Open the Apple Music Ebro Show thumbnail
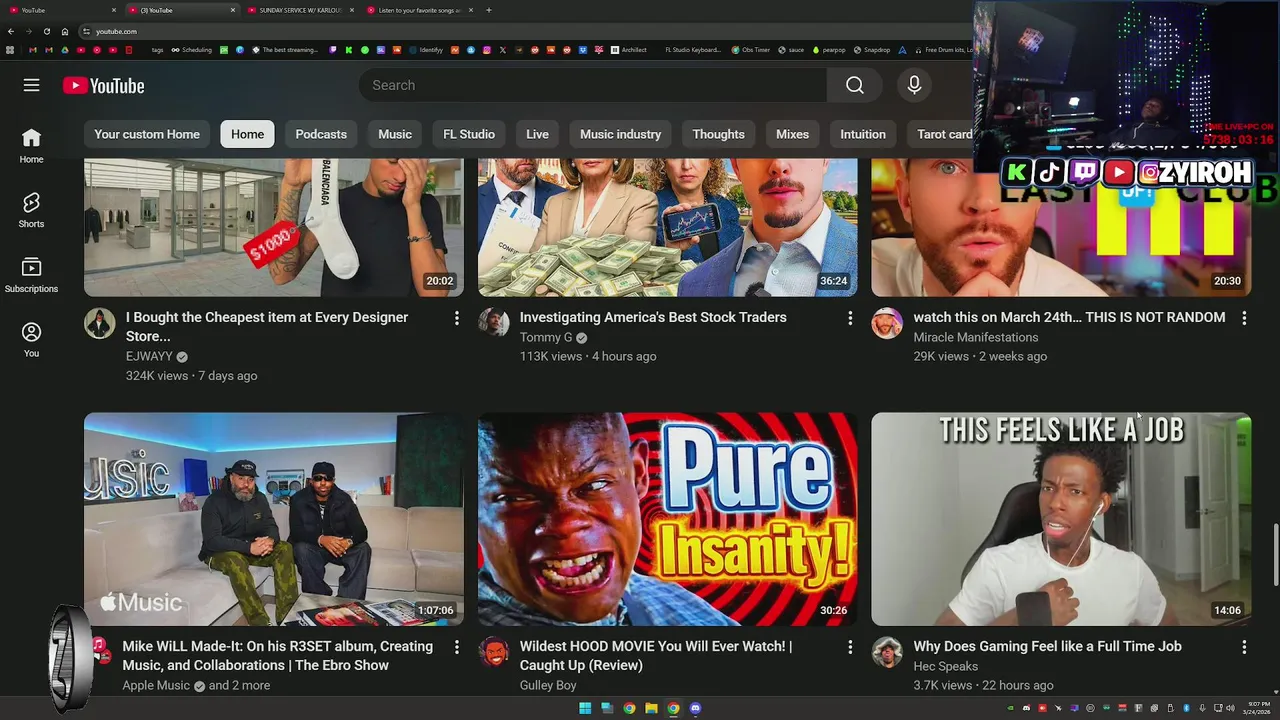Viewport: 1280px width, 720px height. pos(274,519)
